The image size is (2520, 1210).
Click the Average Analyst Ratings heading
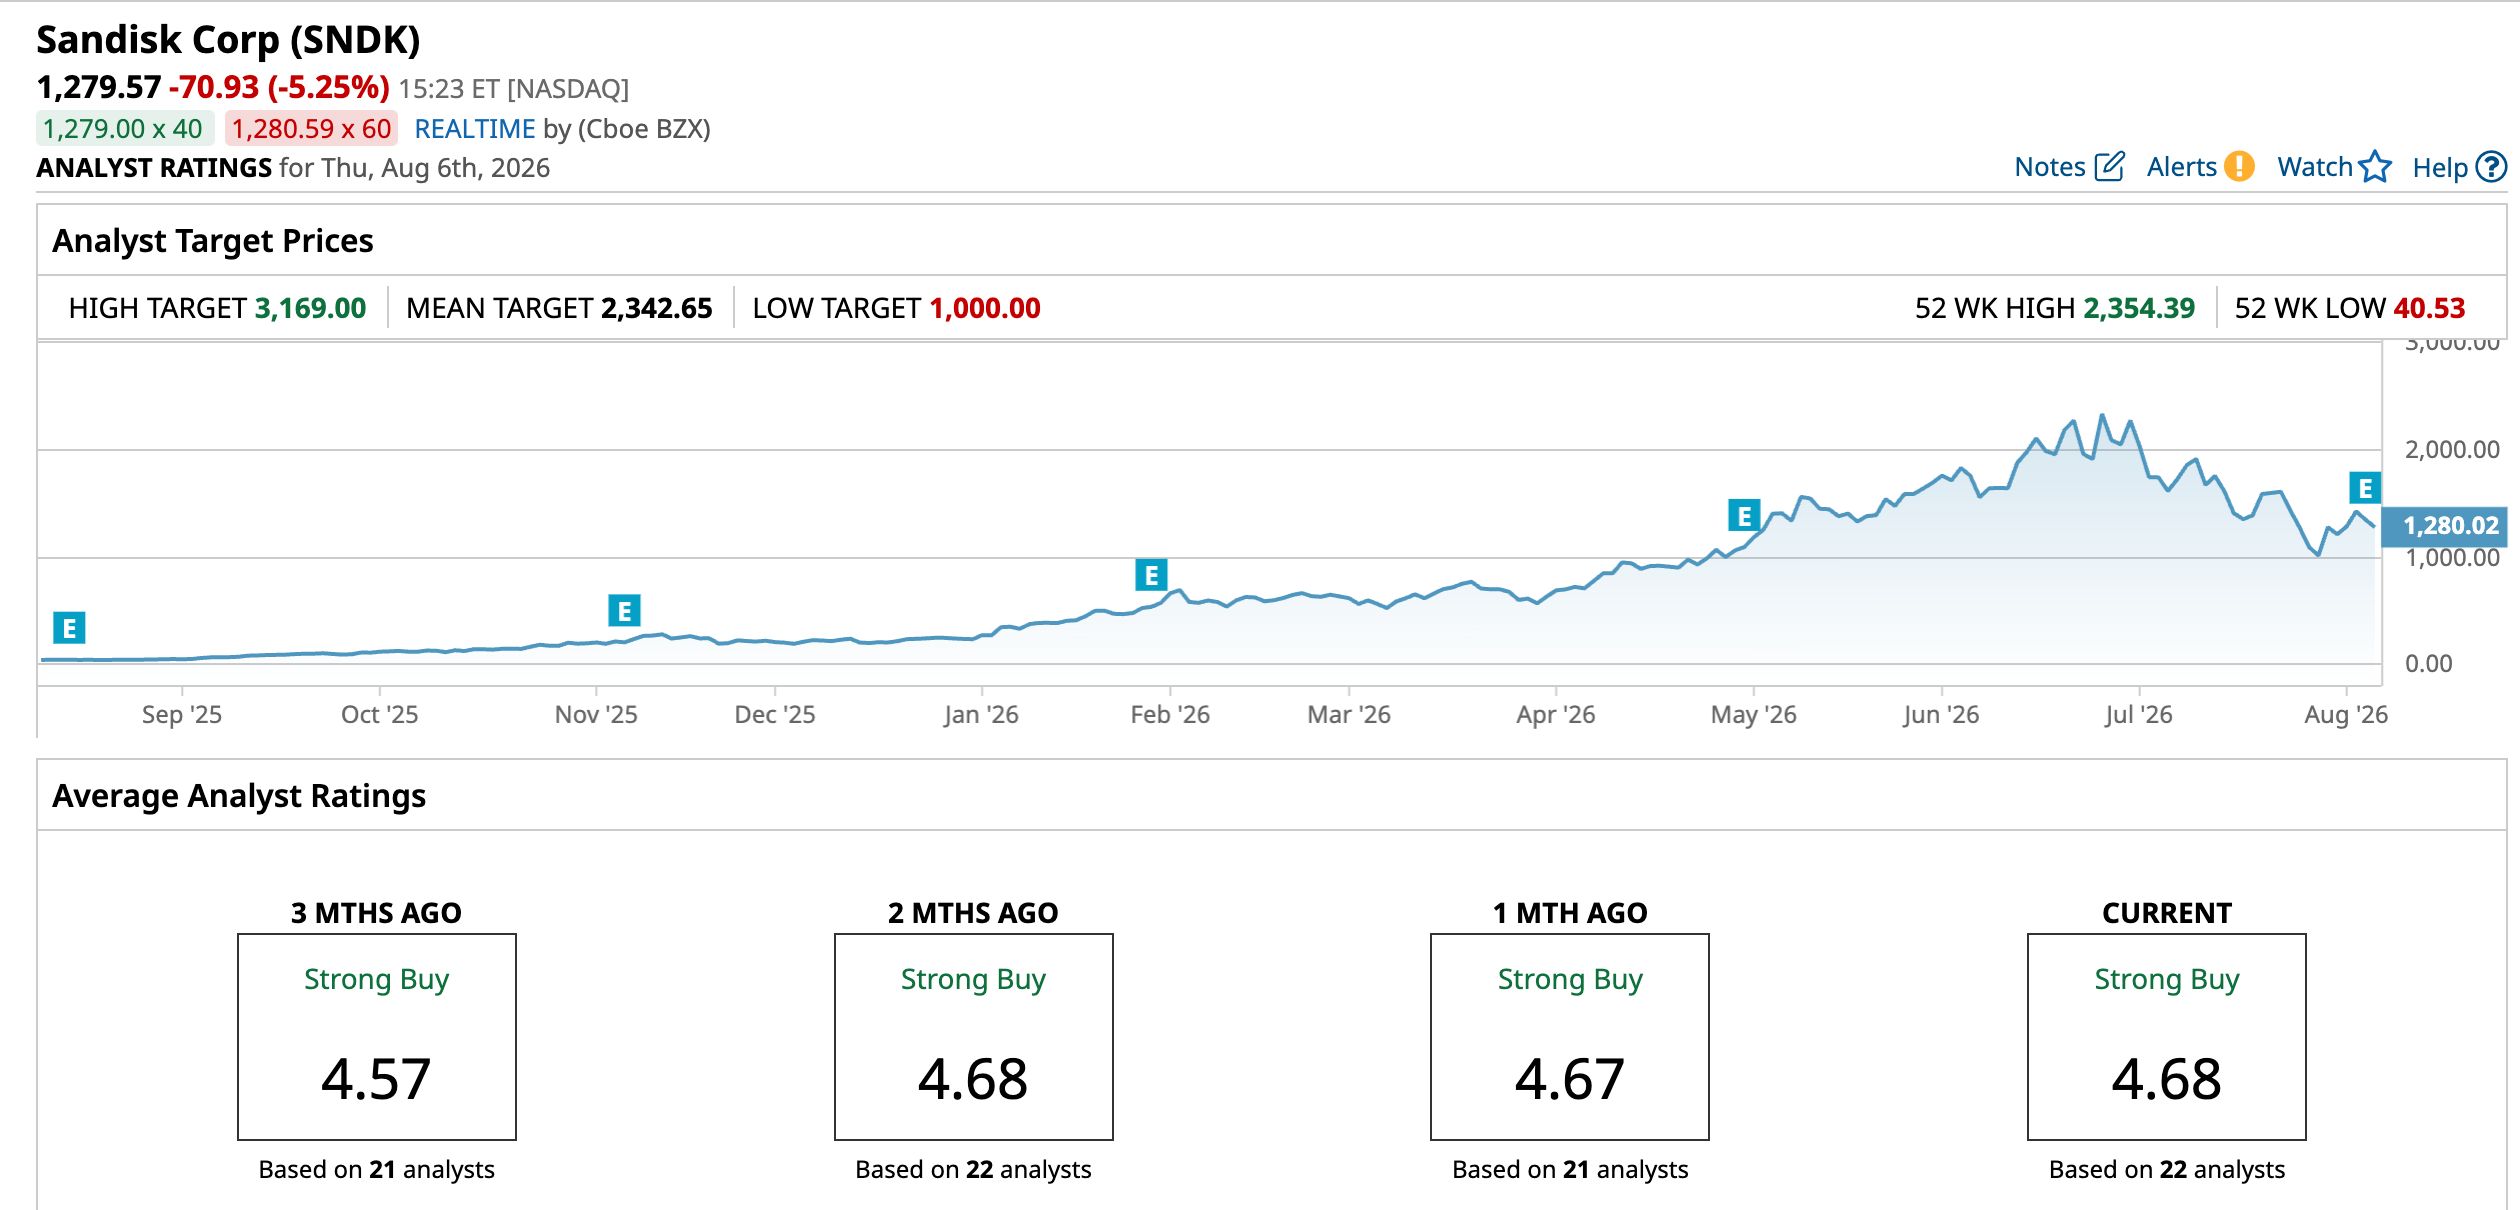click(239, 796)
